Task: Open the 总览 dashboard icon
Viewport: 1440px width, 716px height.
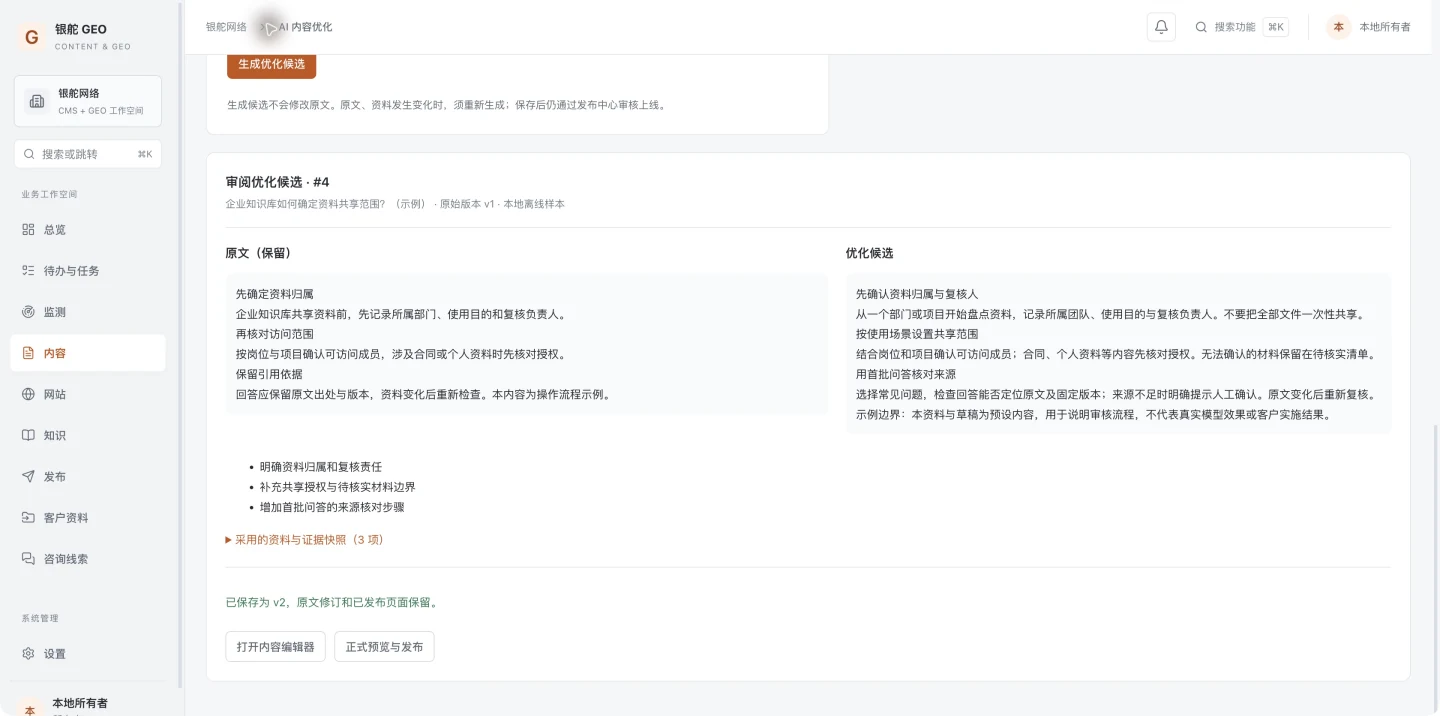Action: pos(28,229)
